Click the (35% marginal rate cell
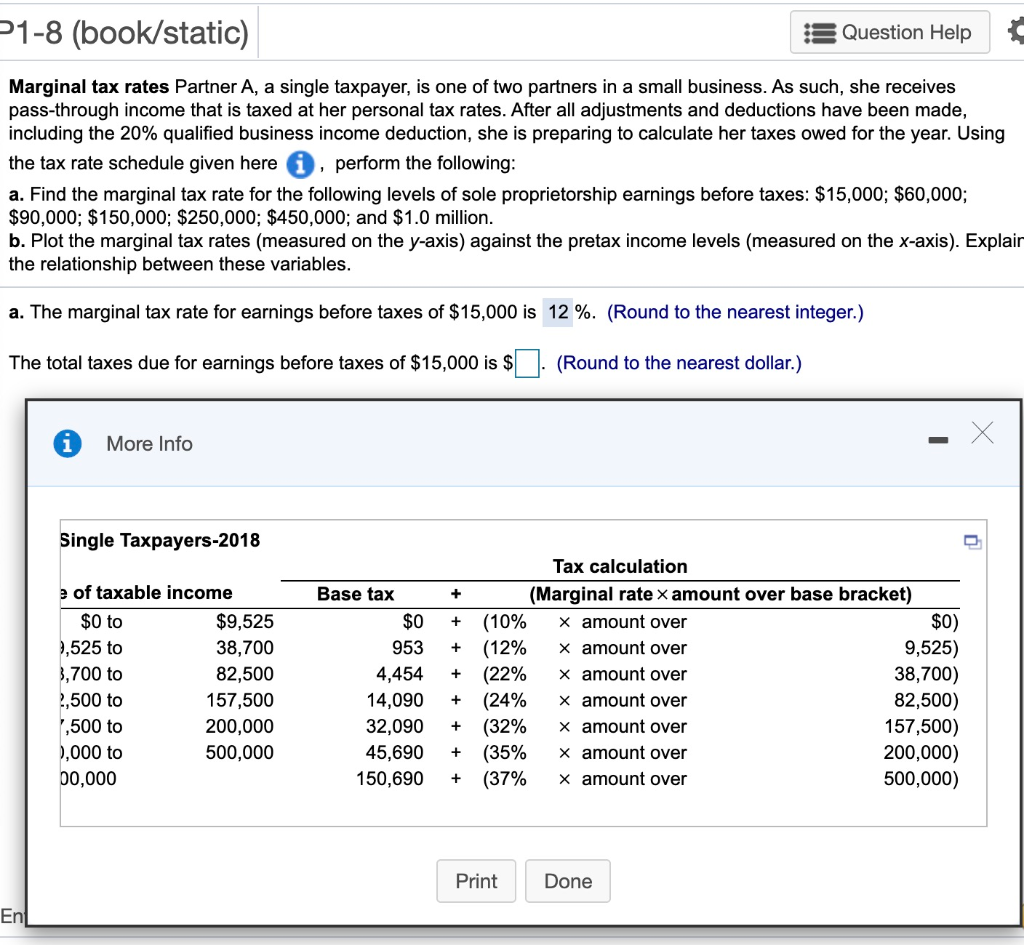The width and height of the screenshot is (1024, 945). pos(504,752)
